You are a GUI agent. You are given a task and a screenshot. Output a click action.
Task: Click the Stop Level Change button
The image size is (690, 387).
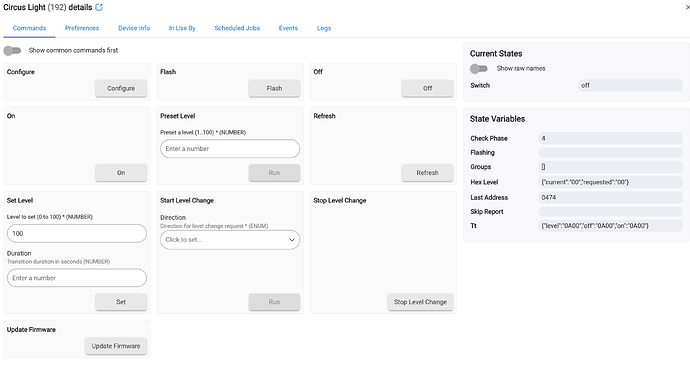point(420,302)
